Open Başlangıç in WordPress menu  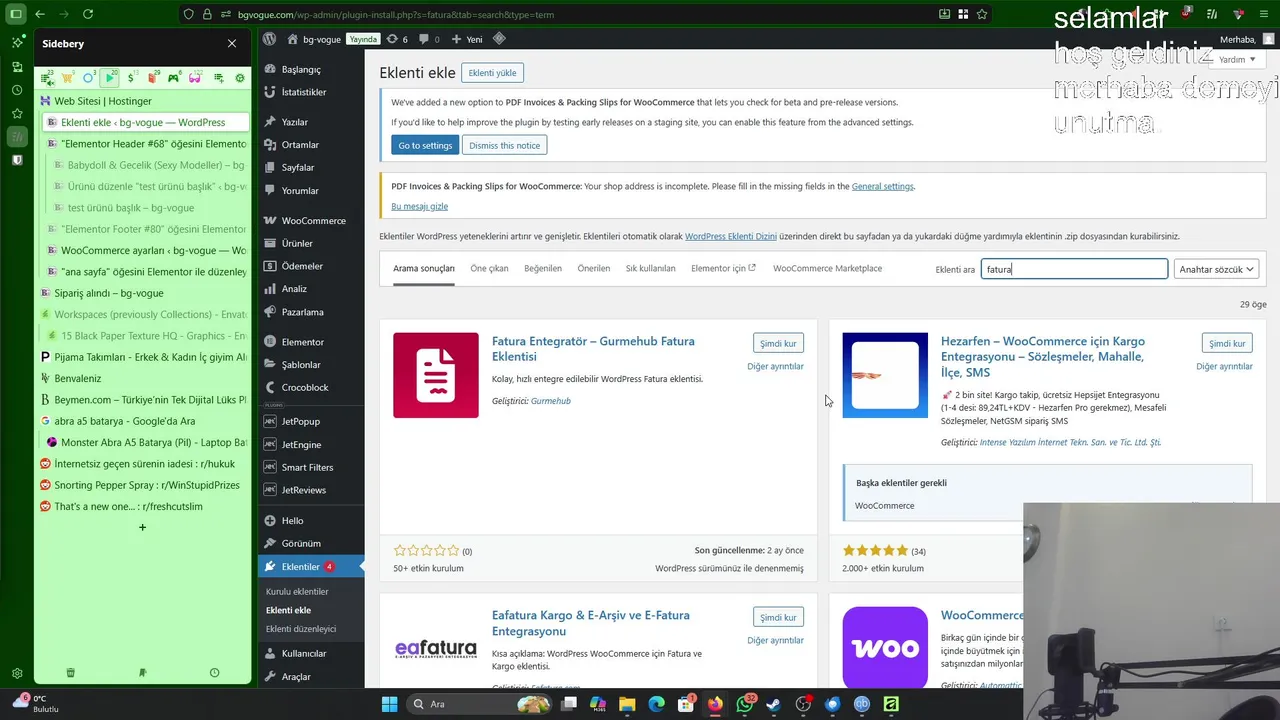point(310,69)
